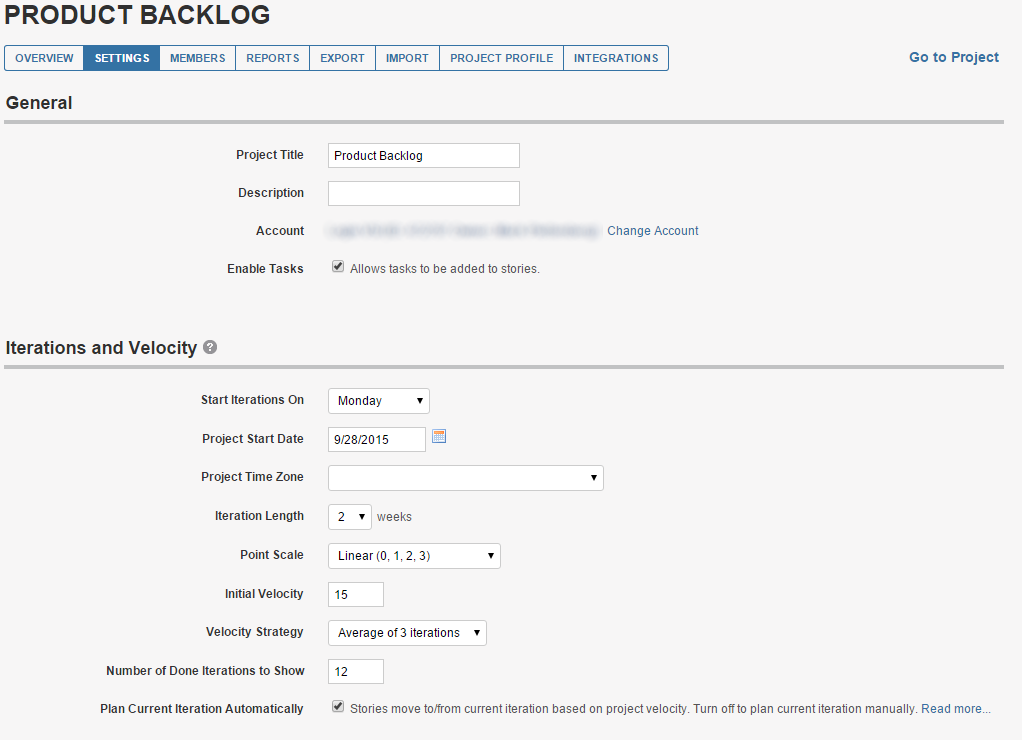Focus the Project Title input field
This screenshot has width=1022, height=740.
pyautogui.click(x=424, y=156)
